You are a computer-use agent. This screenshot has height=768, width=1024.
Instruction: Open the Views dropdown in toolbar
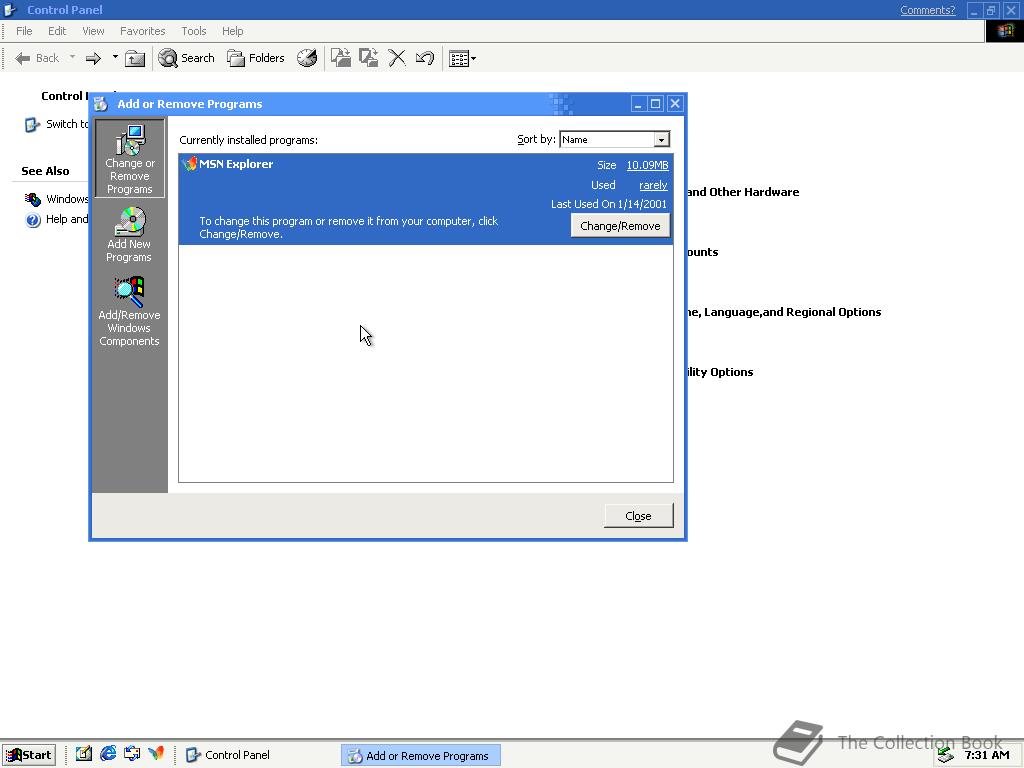pos(462,58)
